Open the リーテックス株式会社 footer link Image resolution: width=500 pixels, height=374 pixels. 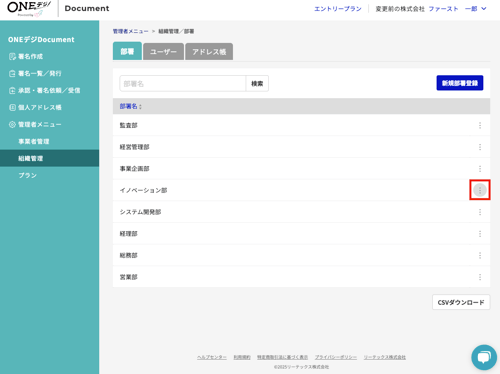pyautogui.click(x=385, y=357)
